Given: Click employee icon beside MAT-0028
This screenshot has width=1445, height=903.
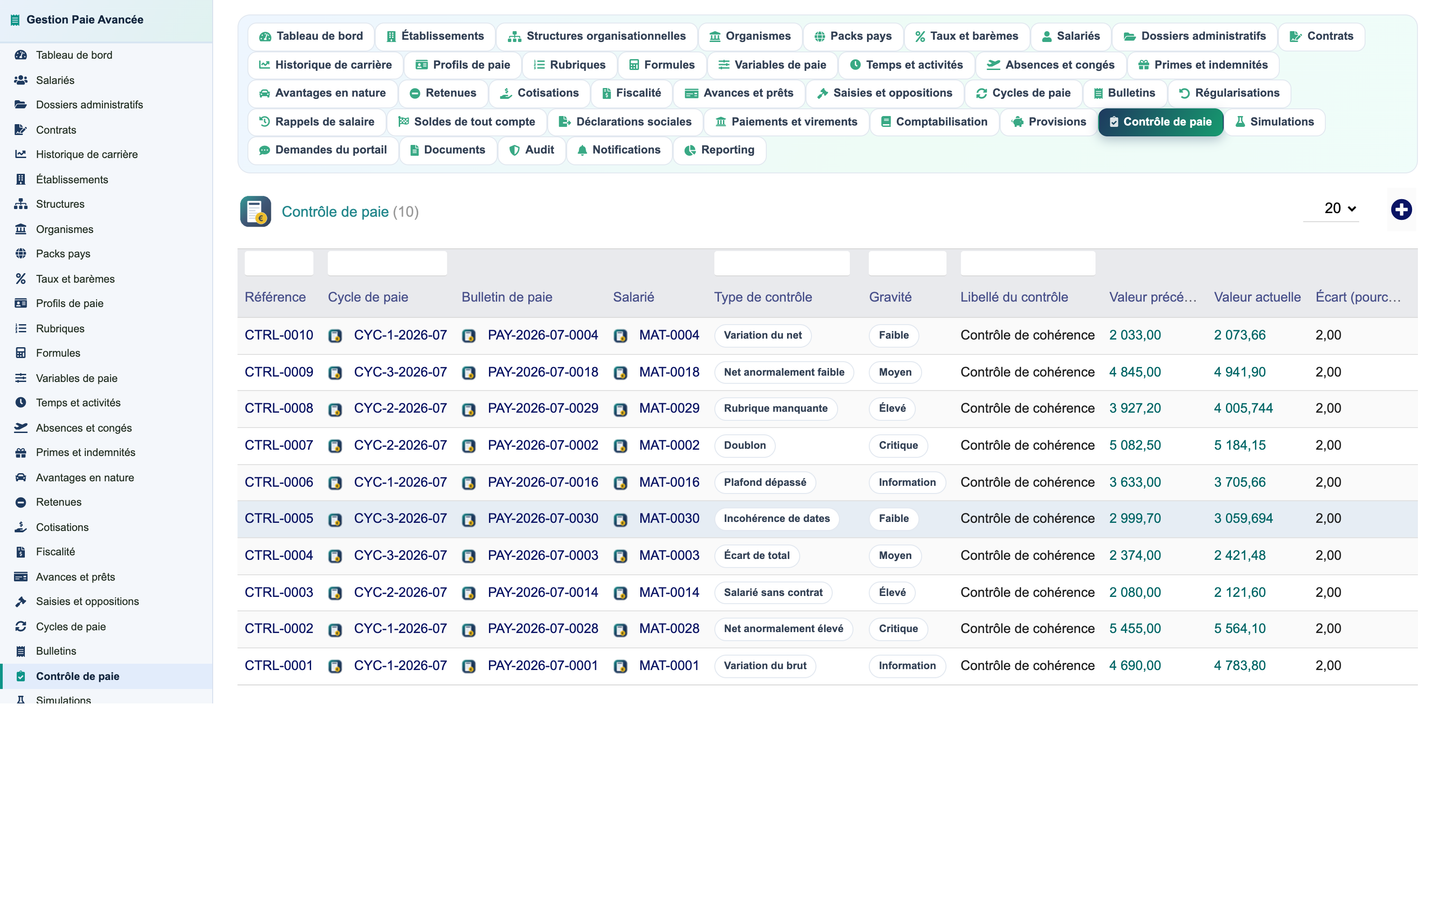Looking at the screenshot, I should pos(620,630).
